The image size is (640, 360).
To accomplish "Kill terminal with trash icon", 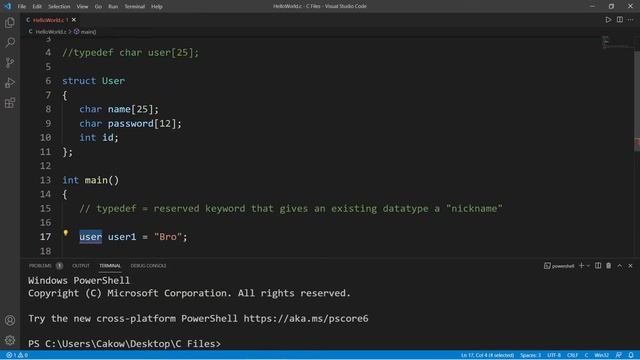I will coord(609,266).
